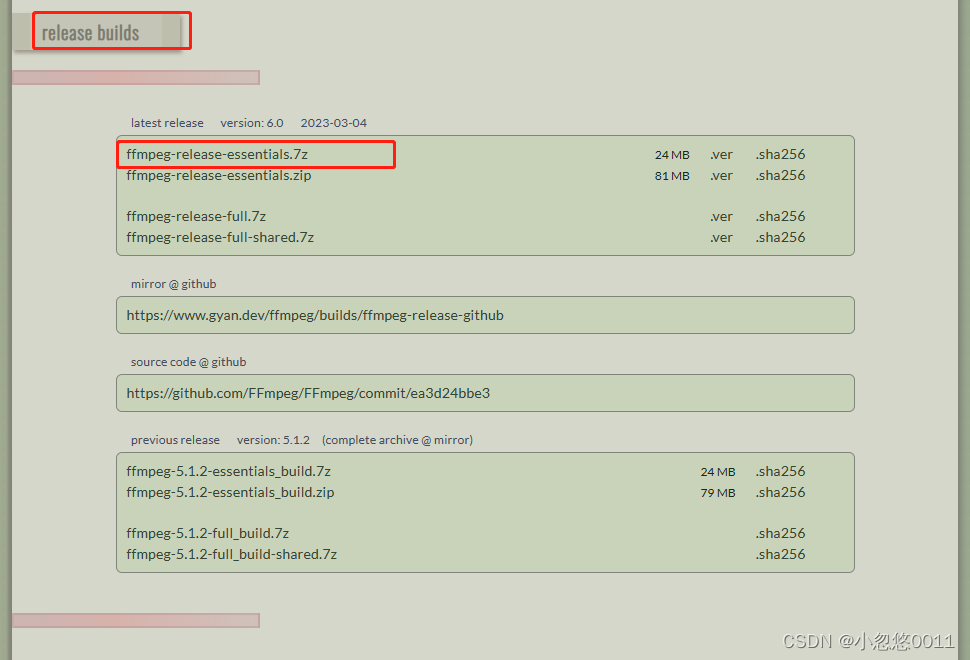Open .ver link for ffmpeg-release-essentials.7z
The image size is (970, 660).
click(x=721, y=154)
